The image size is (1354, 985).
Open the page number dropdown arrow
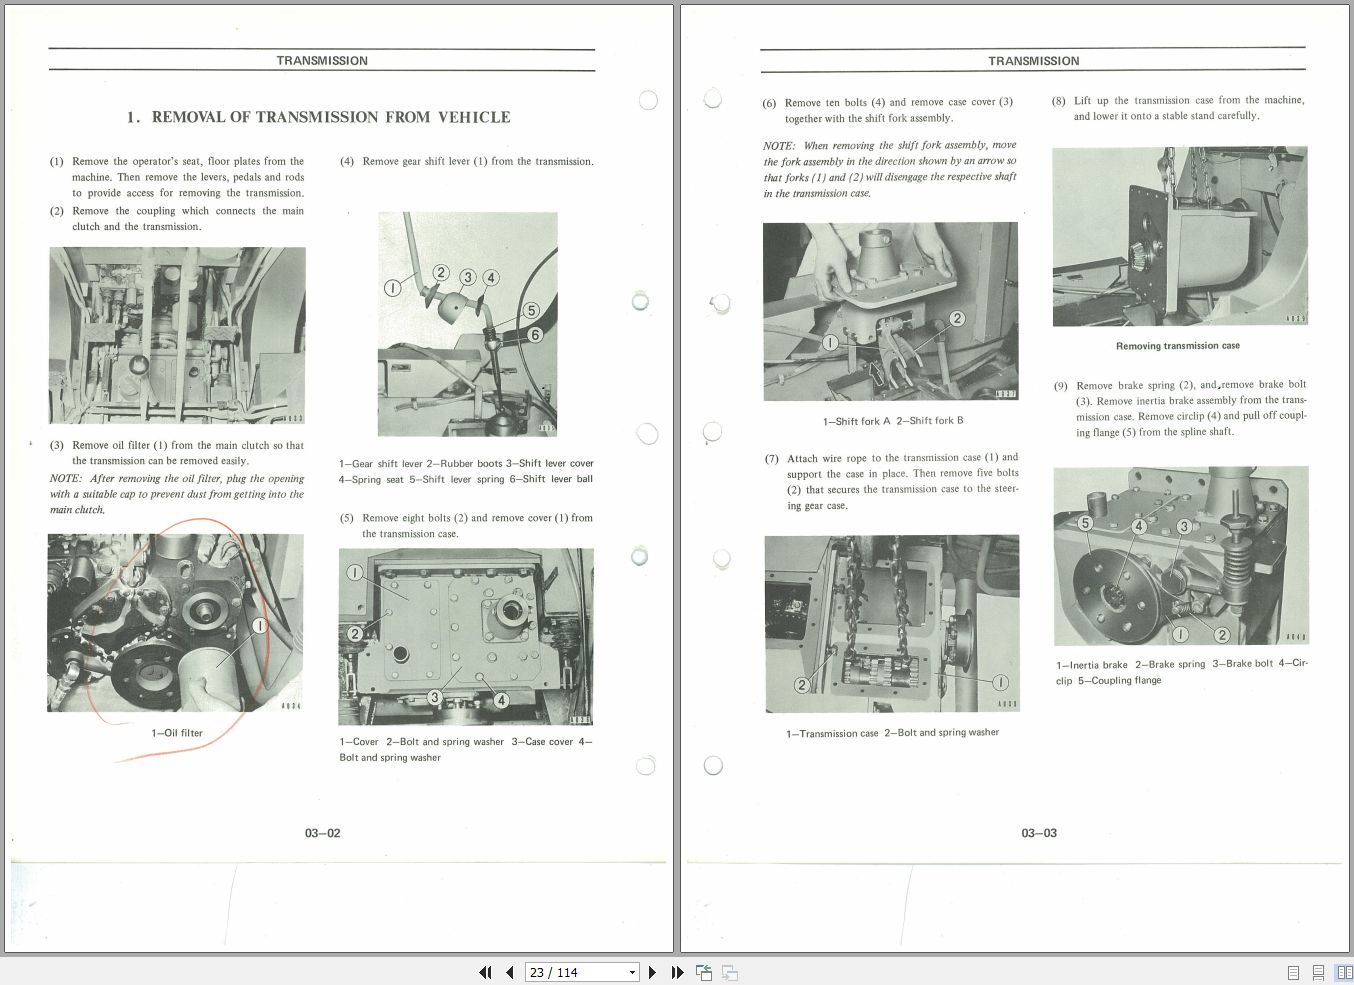pyautogui.click(x=632, y=972)
